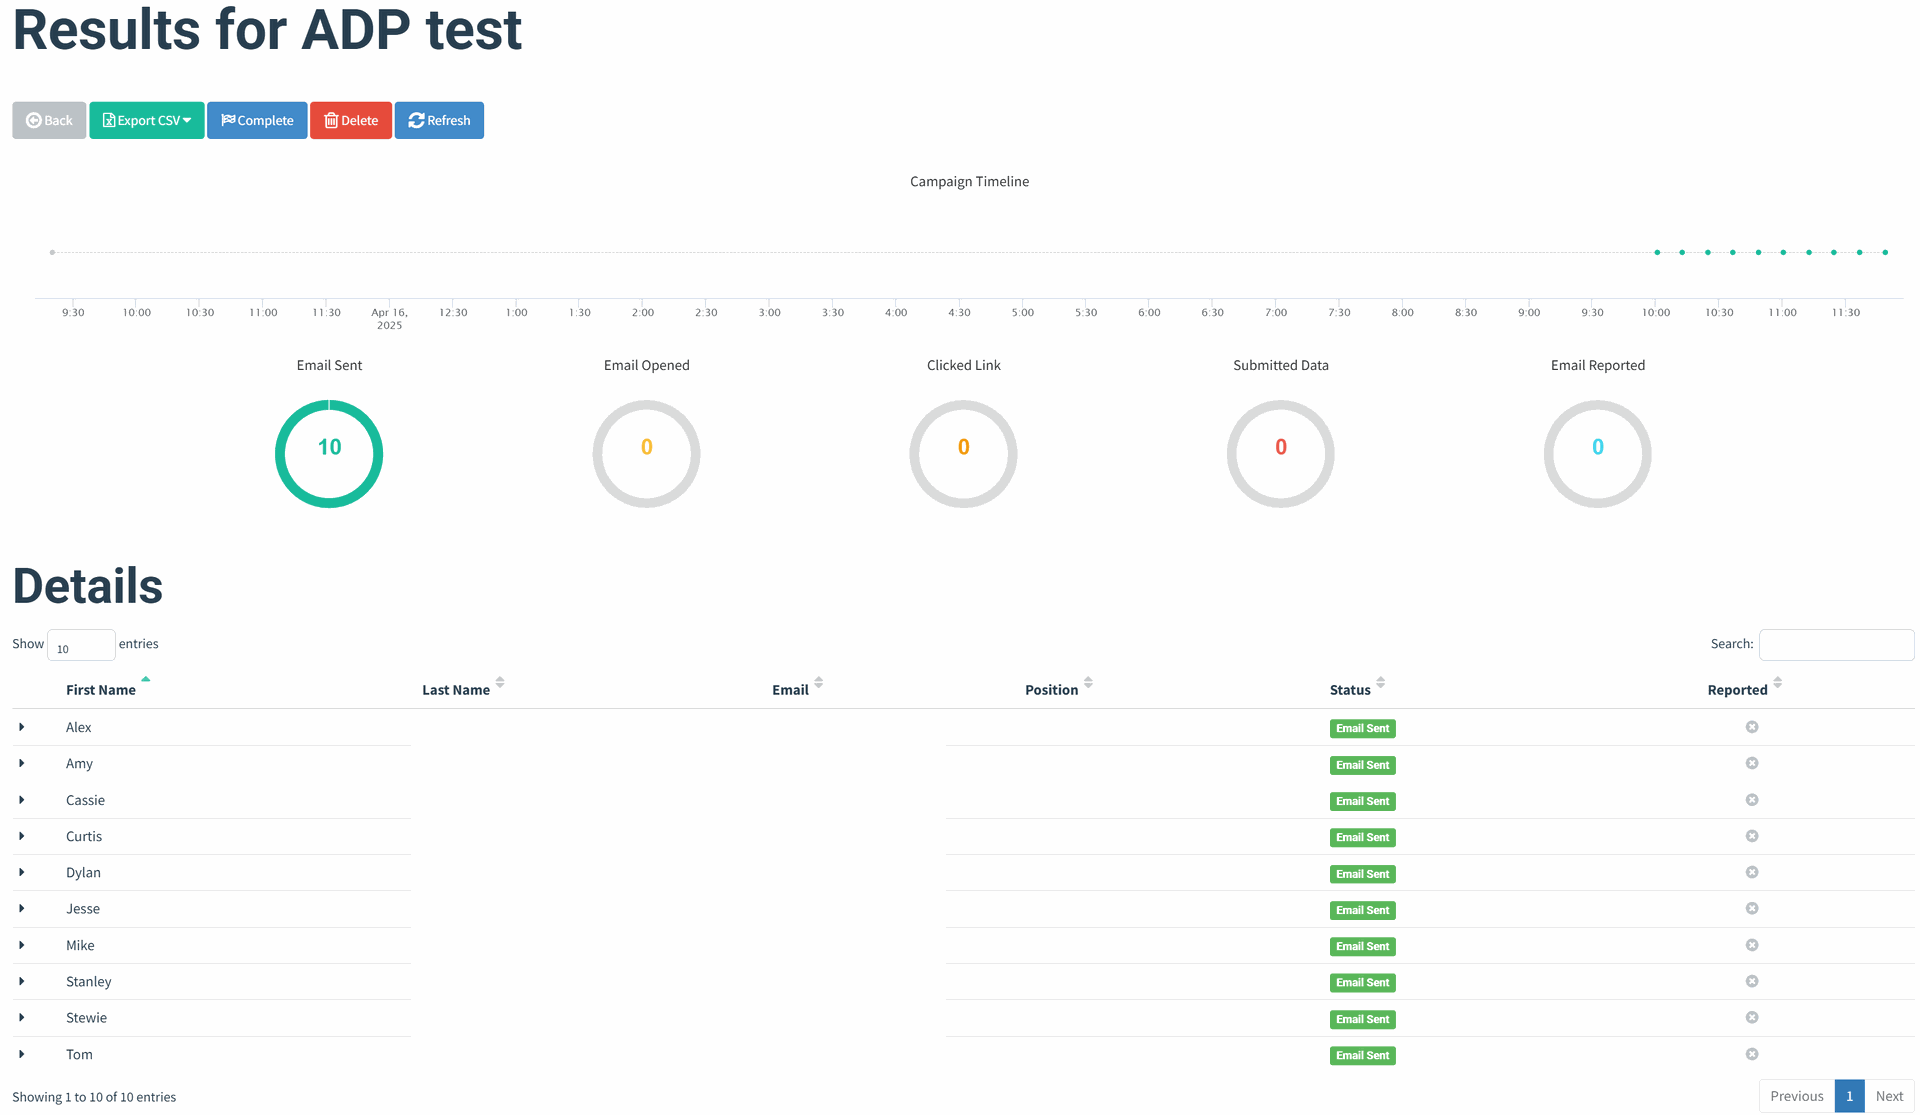This screenshot has height=1115, width=1920.
Task: Click the Submitted Data donut chart
Action: (x=1280, y=454)
